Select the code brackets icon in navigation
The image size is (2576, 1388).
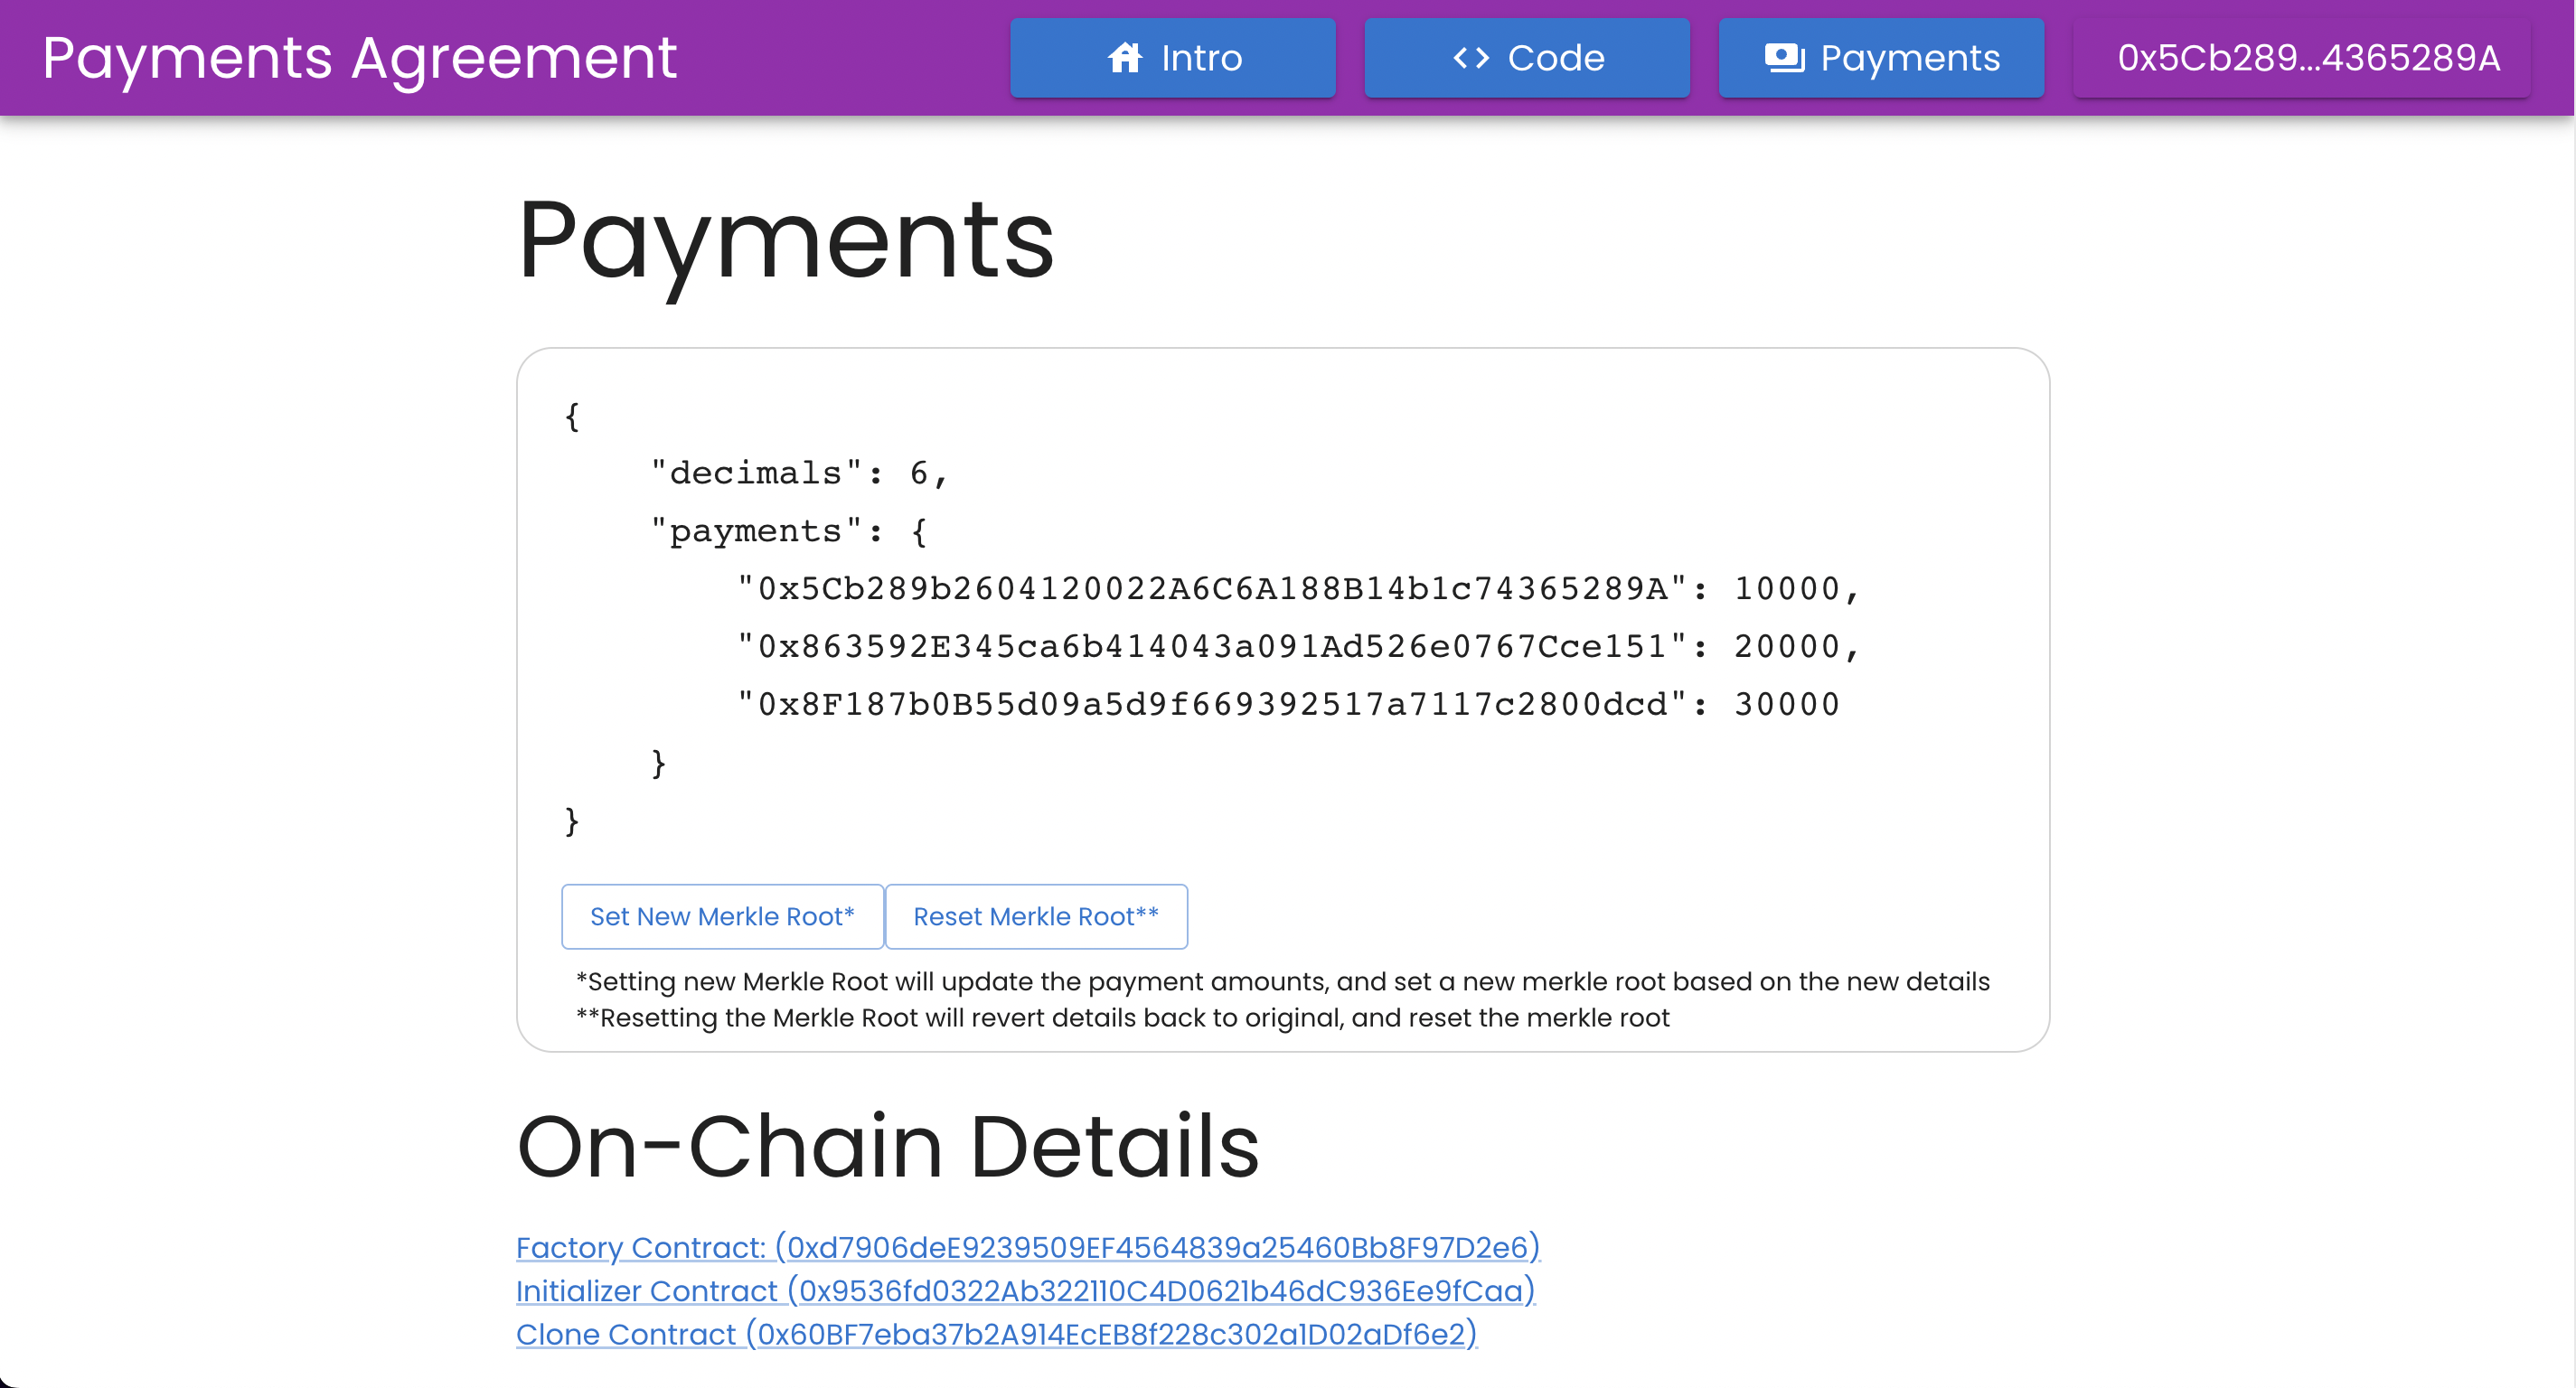click(1469, 58)
